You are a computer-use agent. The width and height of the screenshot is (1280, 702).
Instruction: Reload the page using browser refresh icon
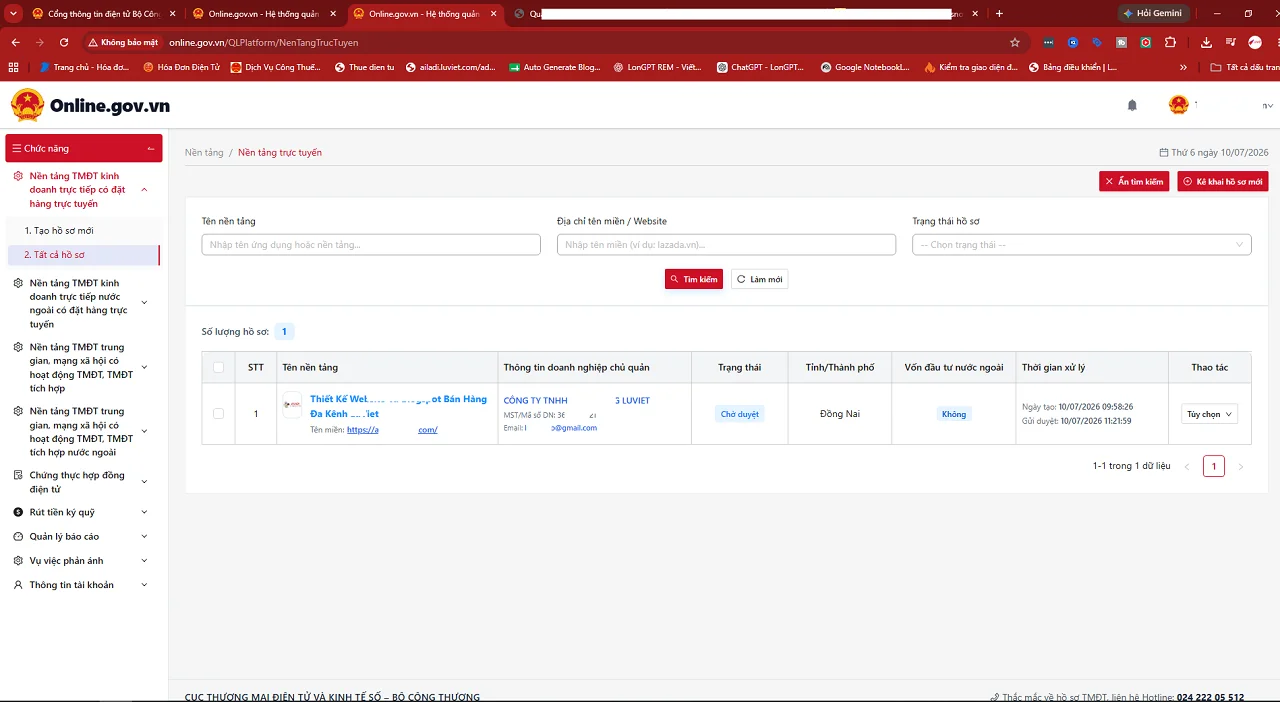pos(64,43)
